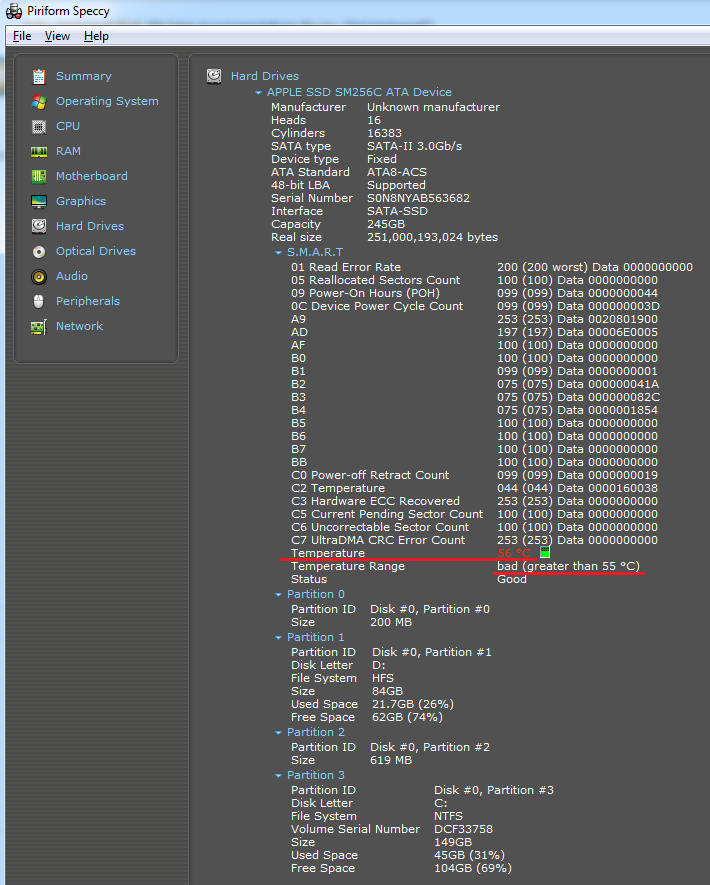Click the Operating System Windows flag icon

click(38, 102)
